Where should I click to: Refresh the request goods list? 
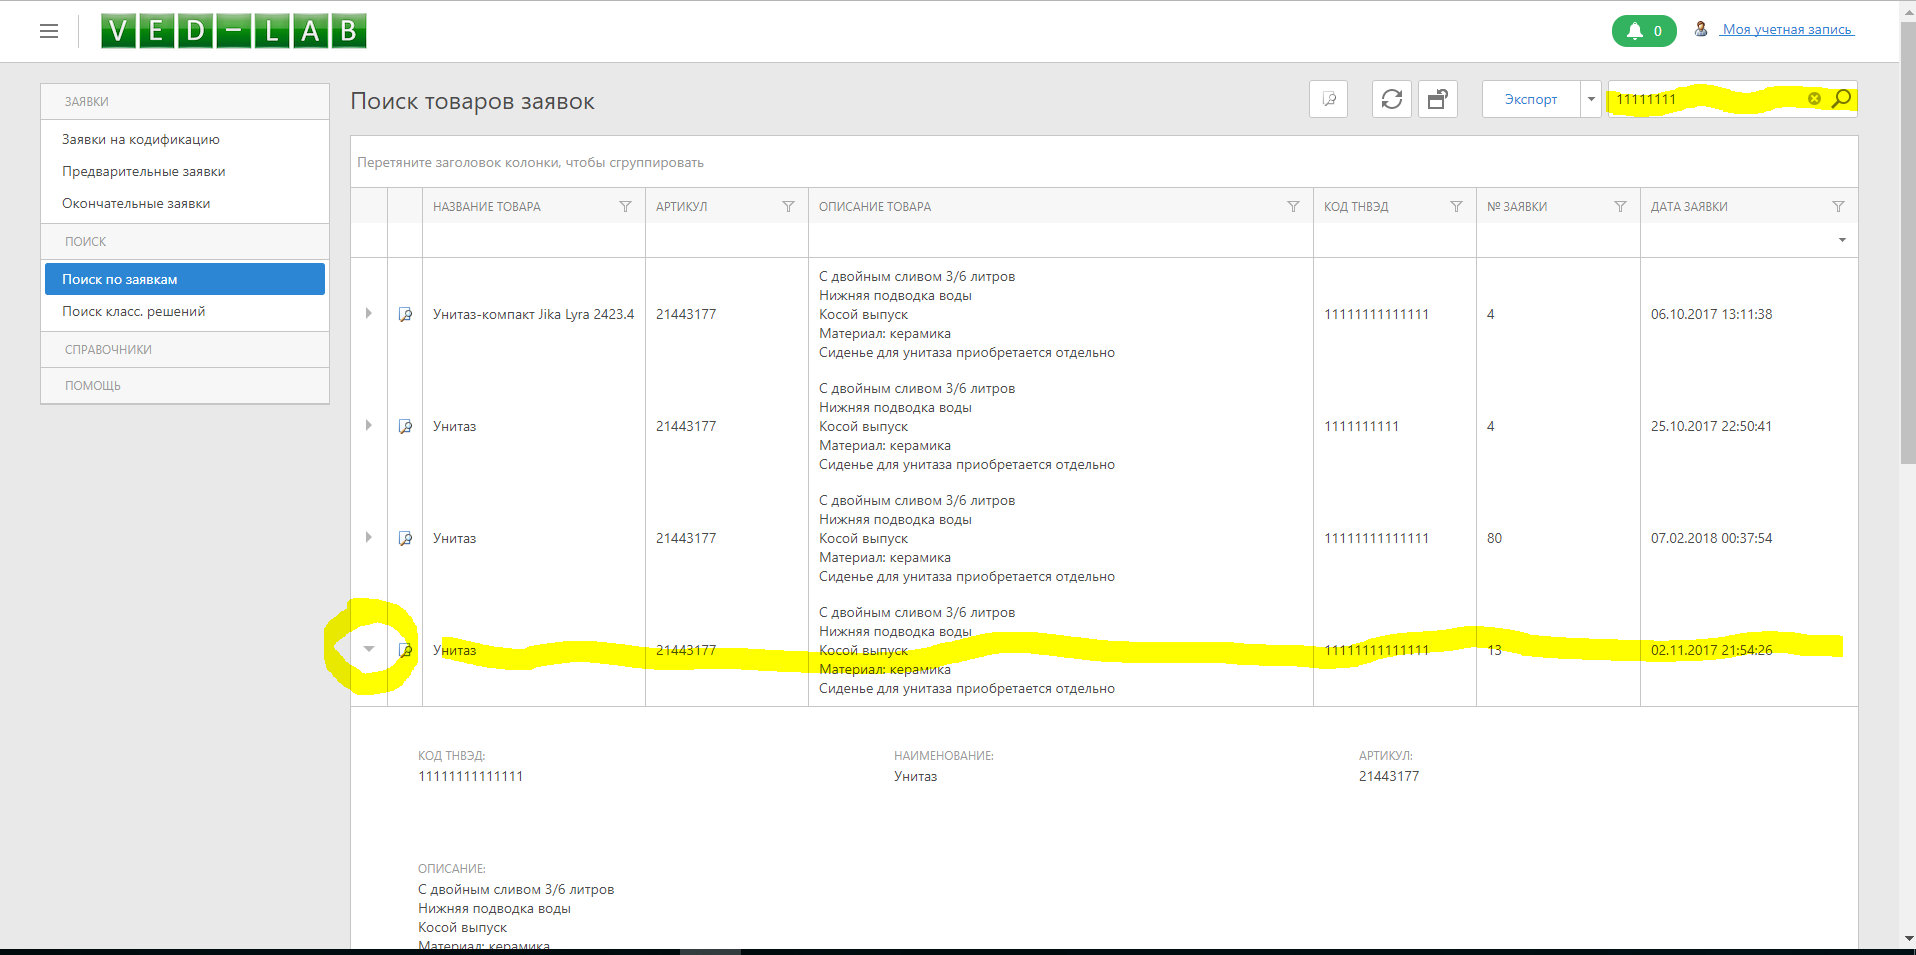[x=1392, y=99]
